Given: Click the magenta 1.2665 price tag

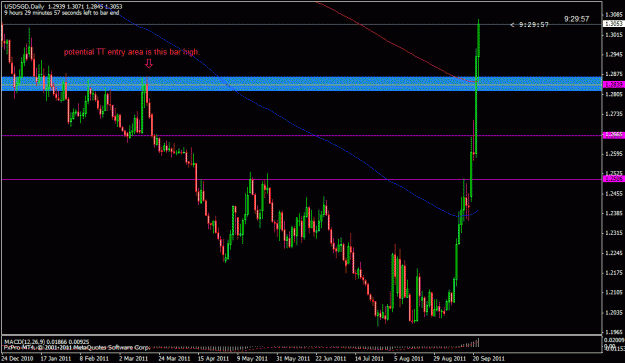Looking at the screenshot, I should pos(613,135).
